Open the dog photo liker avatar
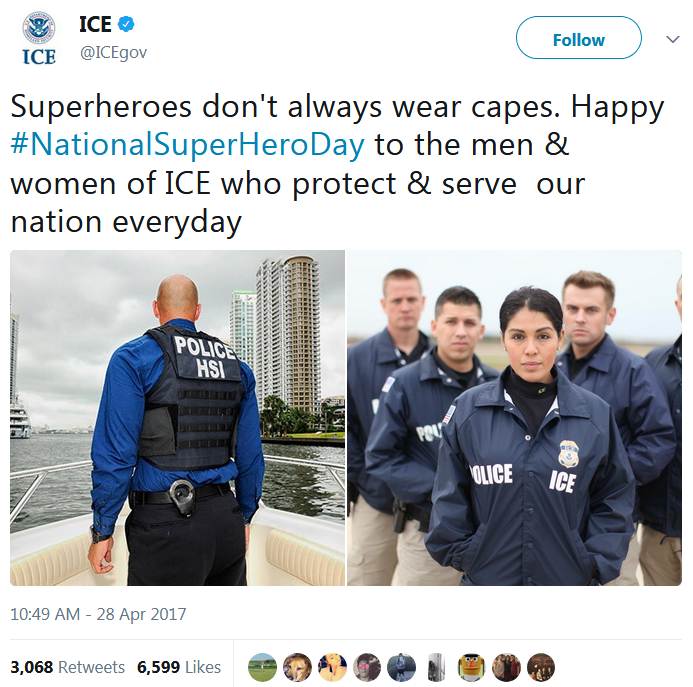The height and width of the screenshot is (687, 693). 297,667
